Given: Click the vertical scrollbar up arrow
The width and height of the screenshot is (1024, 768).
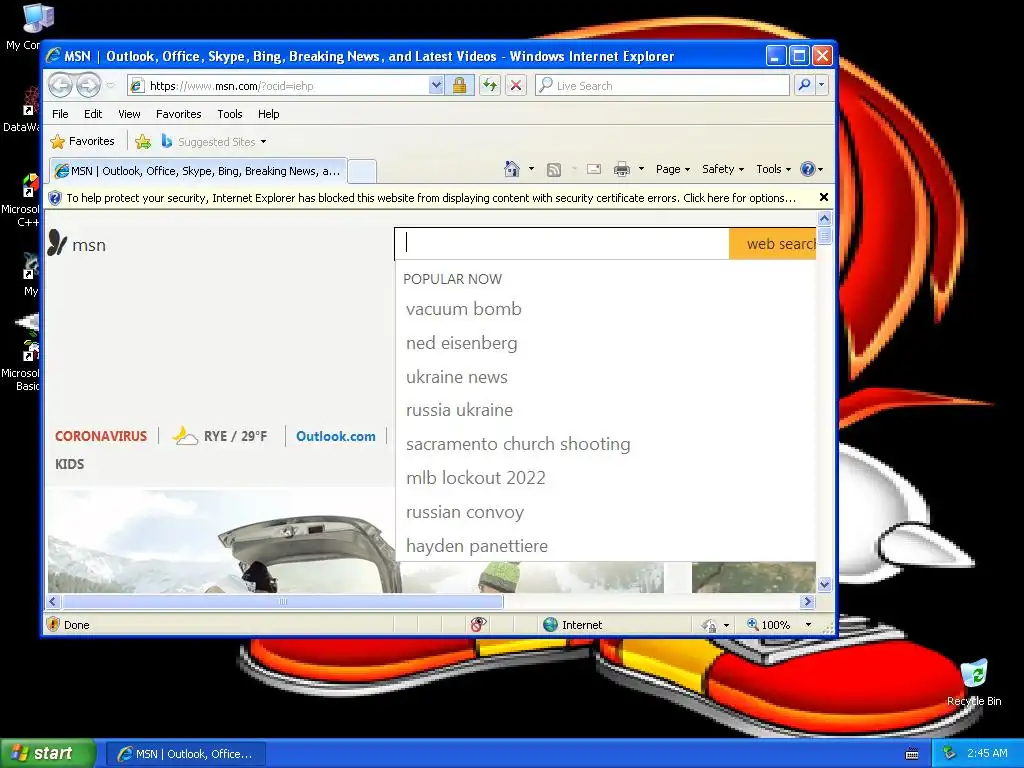Looking at the screenshot, I should pos(824,218).
